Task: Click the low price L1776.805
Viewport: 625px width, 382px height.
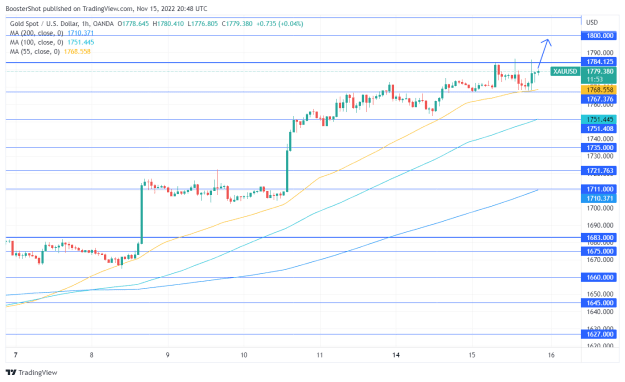Action: pos(203,24)
